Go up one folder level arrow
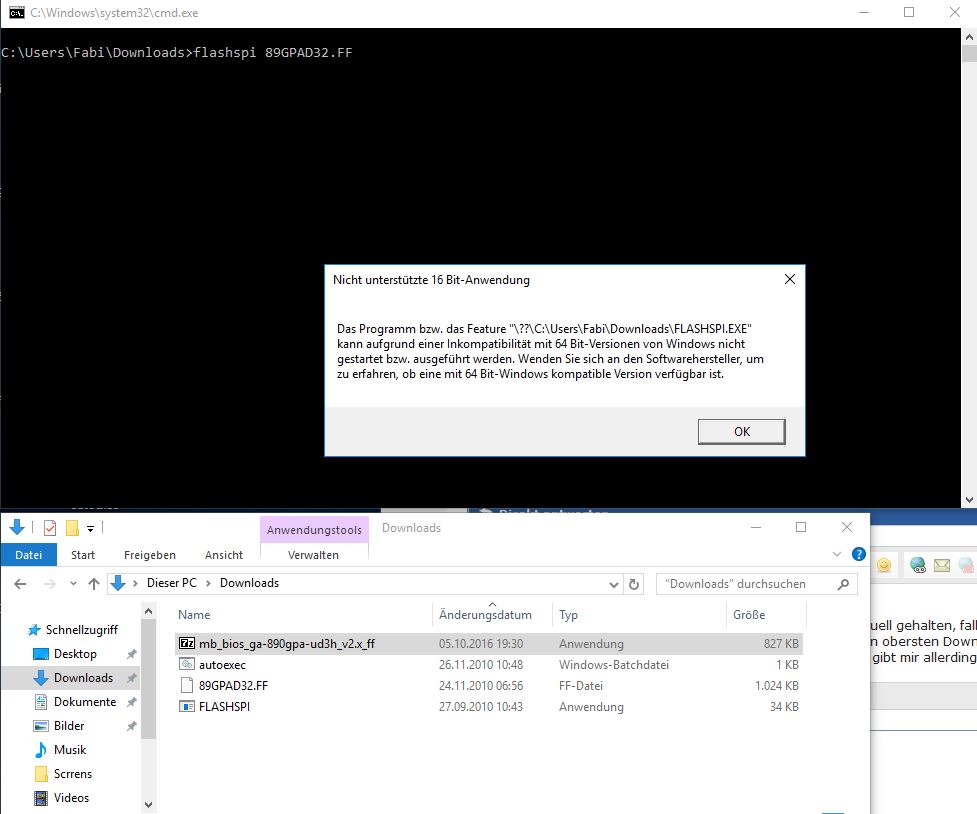The image size is (977, 814). tap(93, 583)
